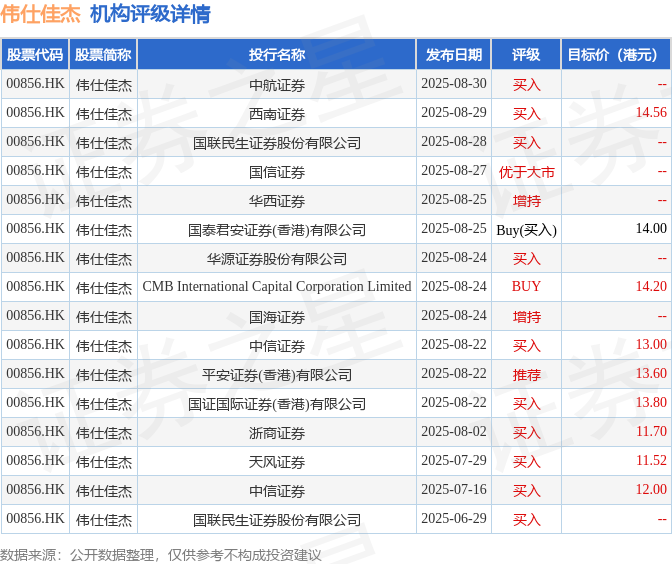This screenshot has height=564, width=672.
Task: Select the 华西证券 cell
Action: pyautogui.click(x=276, y=201)
